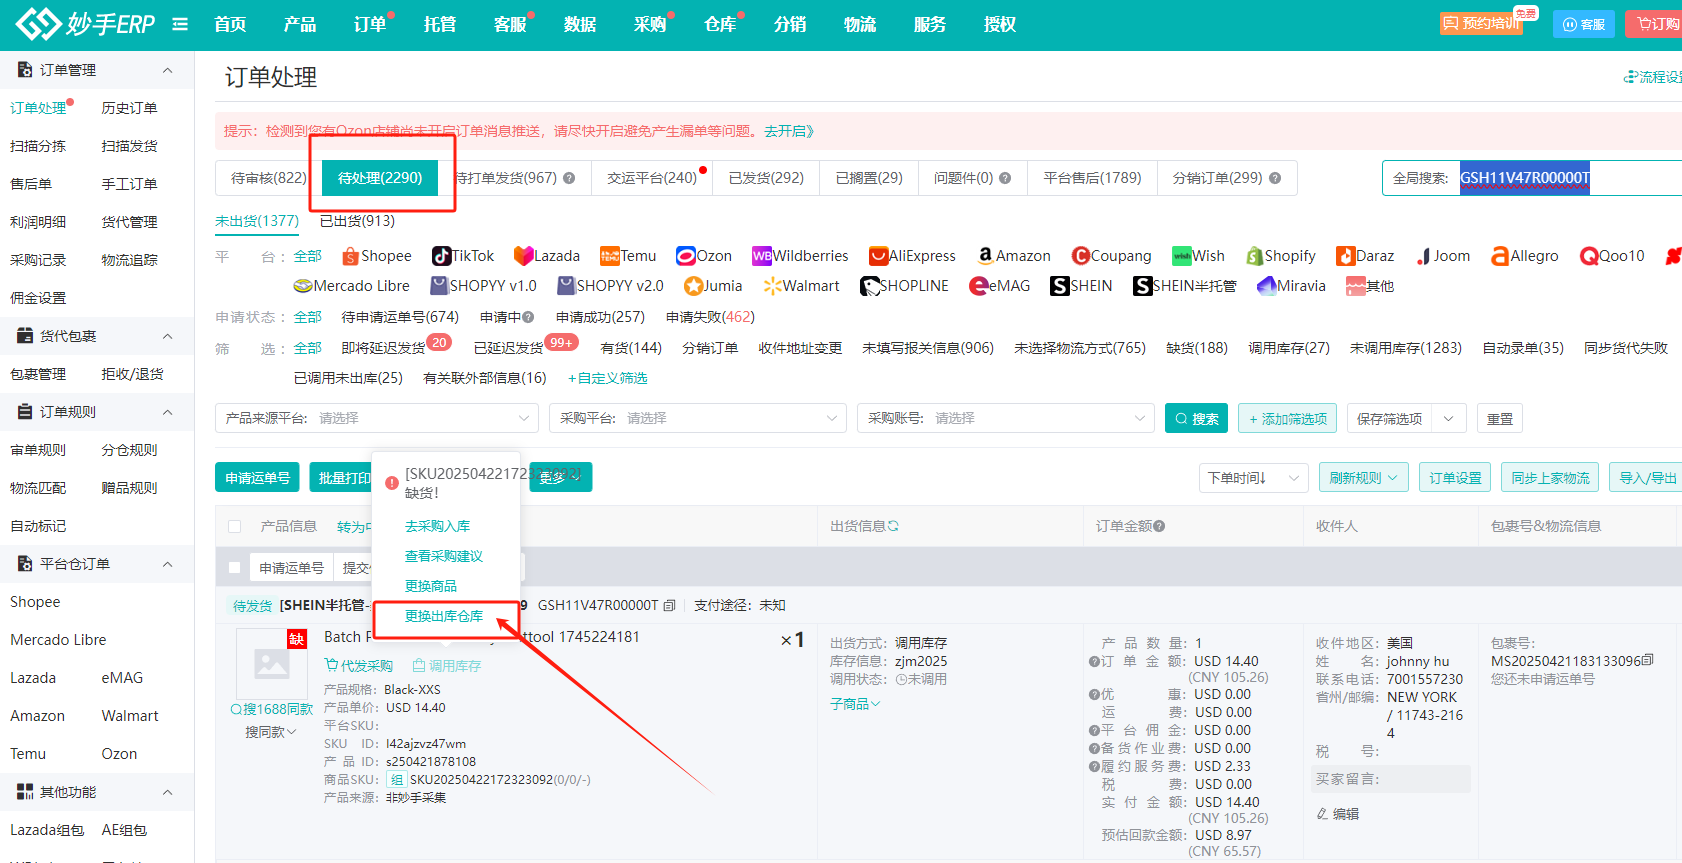This screenshot has width=1682, height=863.
Task: Filter by TikTok platform icon
Action: pyautogui.click(x=441, y=256)
